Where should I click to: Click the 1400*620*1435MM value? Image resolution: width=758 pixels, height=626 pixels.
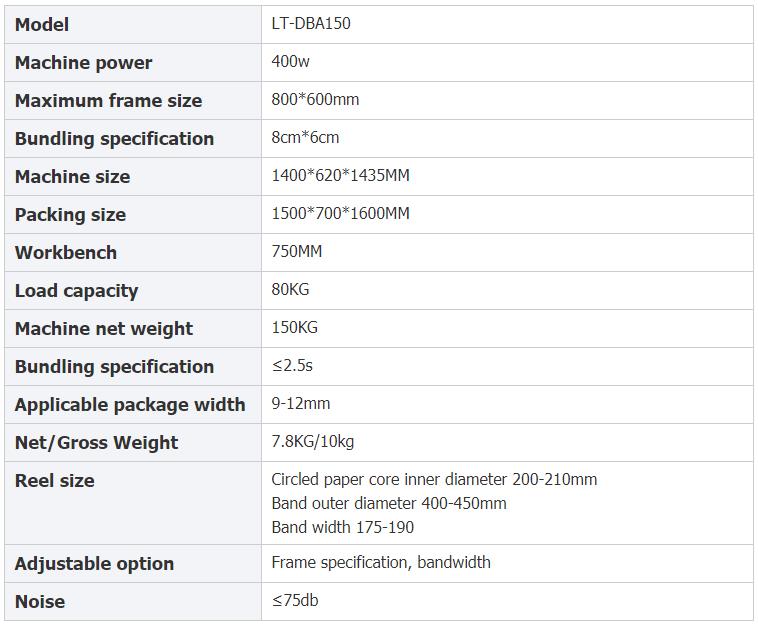340,175
